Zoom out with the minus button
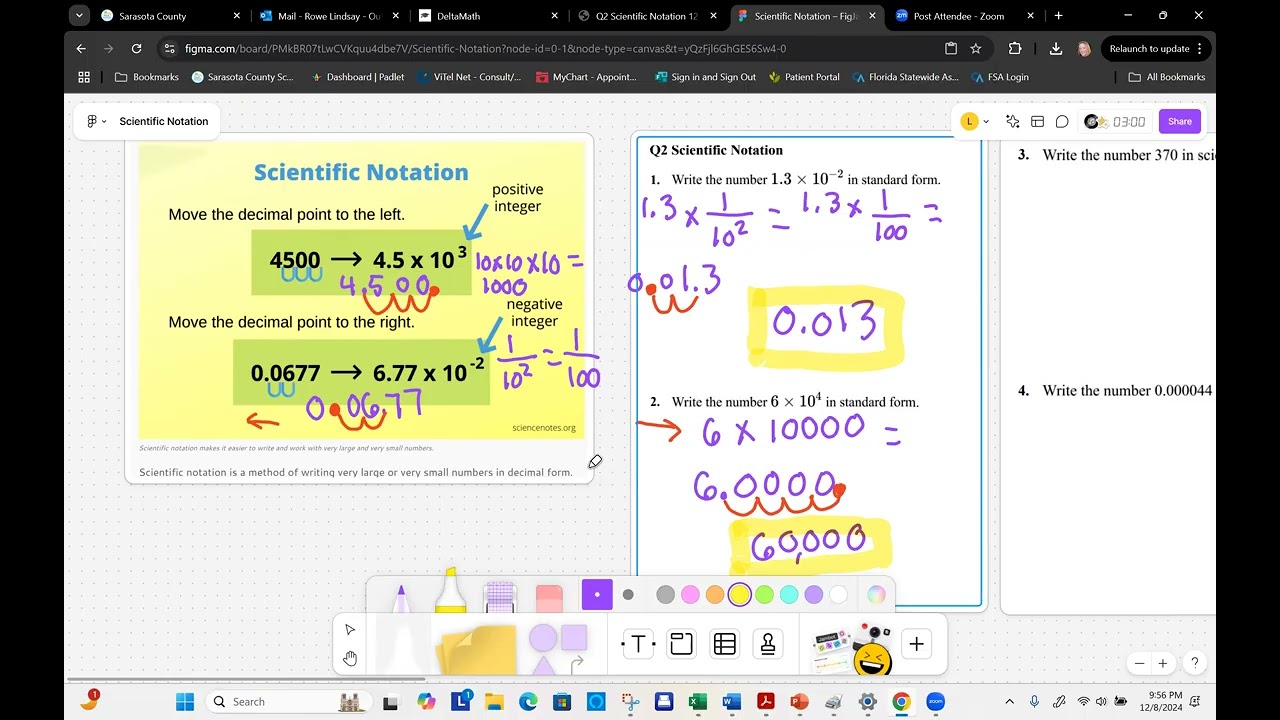 click(x=1139, y=663)
